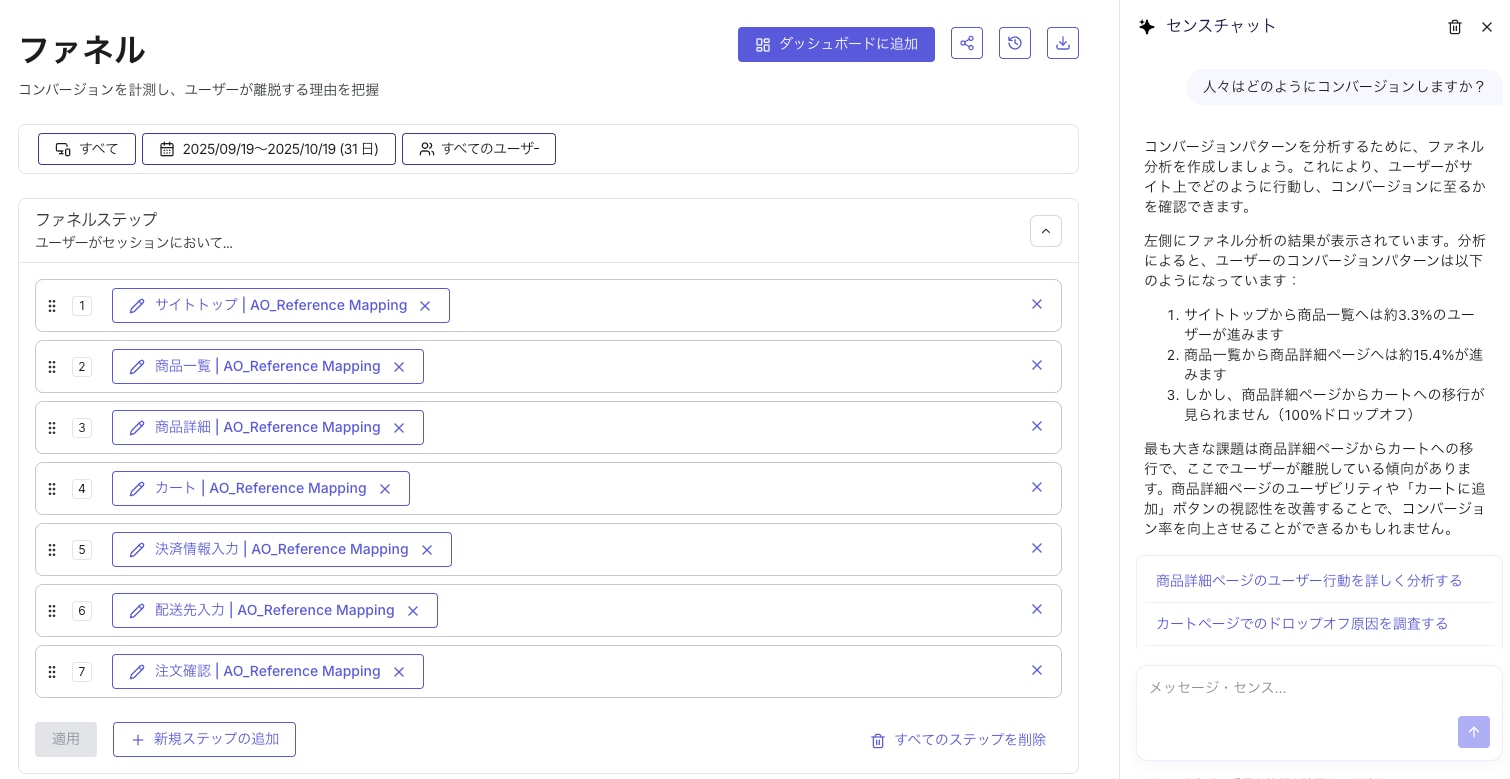Remove 配送先入力 tag from step 6

413,611
